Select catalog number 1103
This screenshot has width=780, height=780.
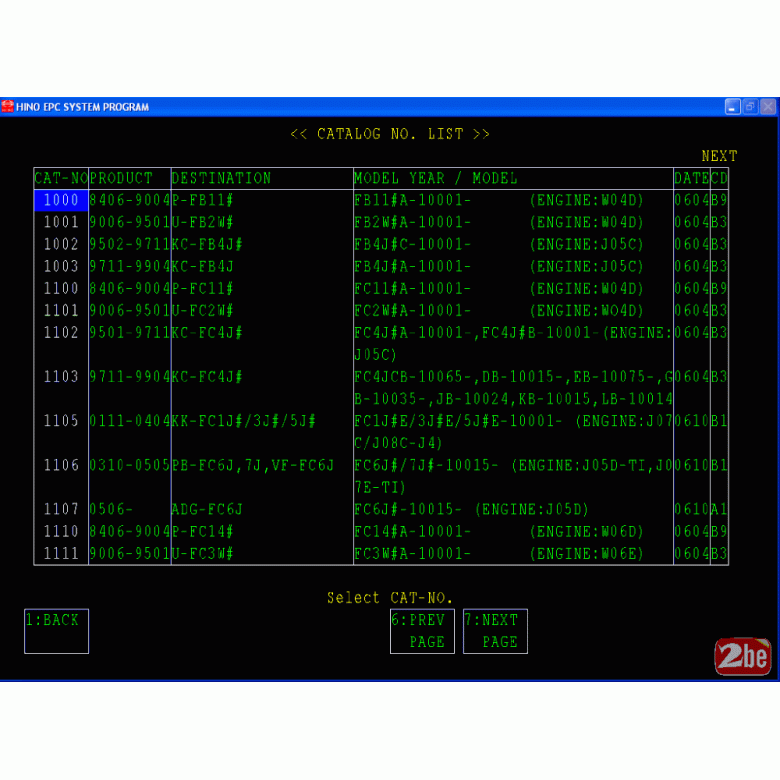61,377
